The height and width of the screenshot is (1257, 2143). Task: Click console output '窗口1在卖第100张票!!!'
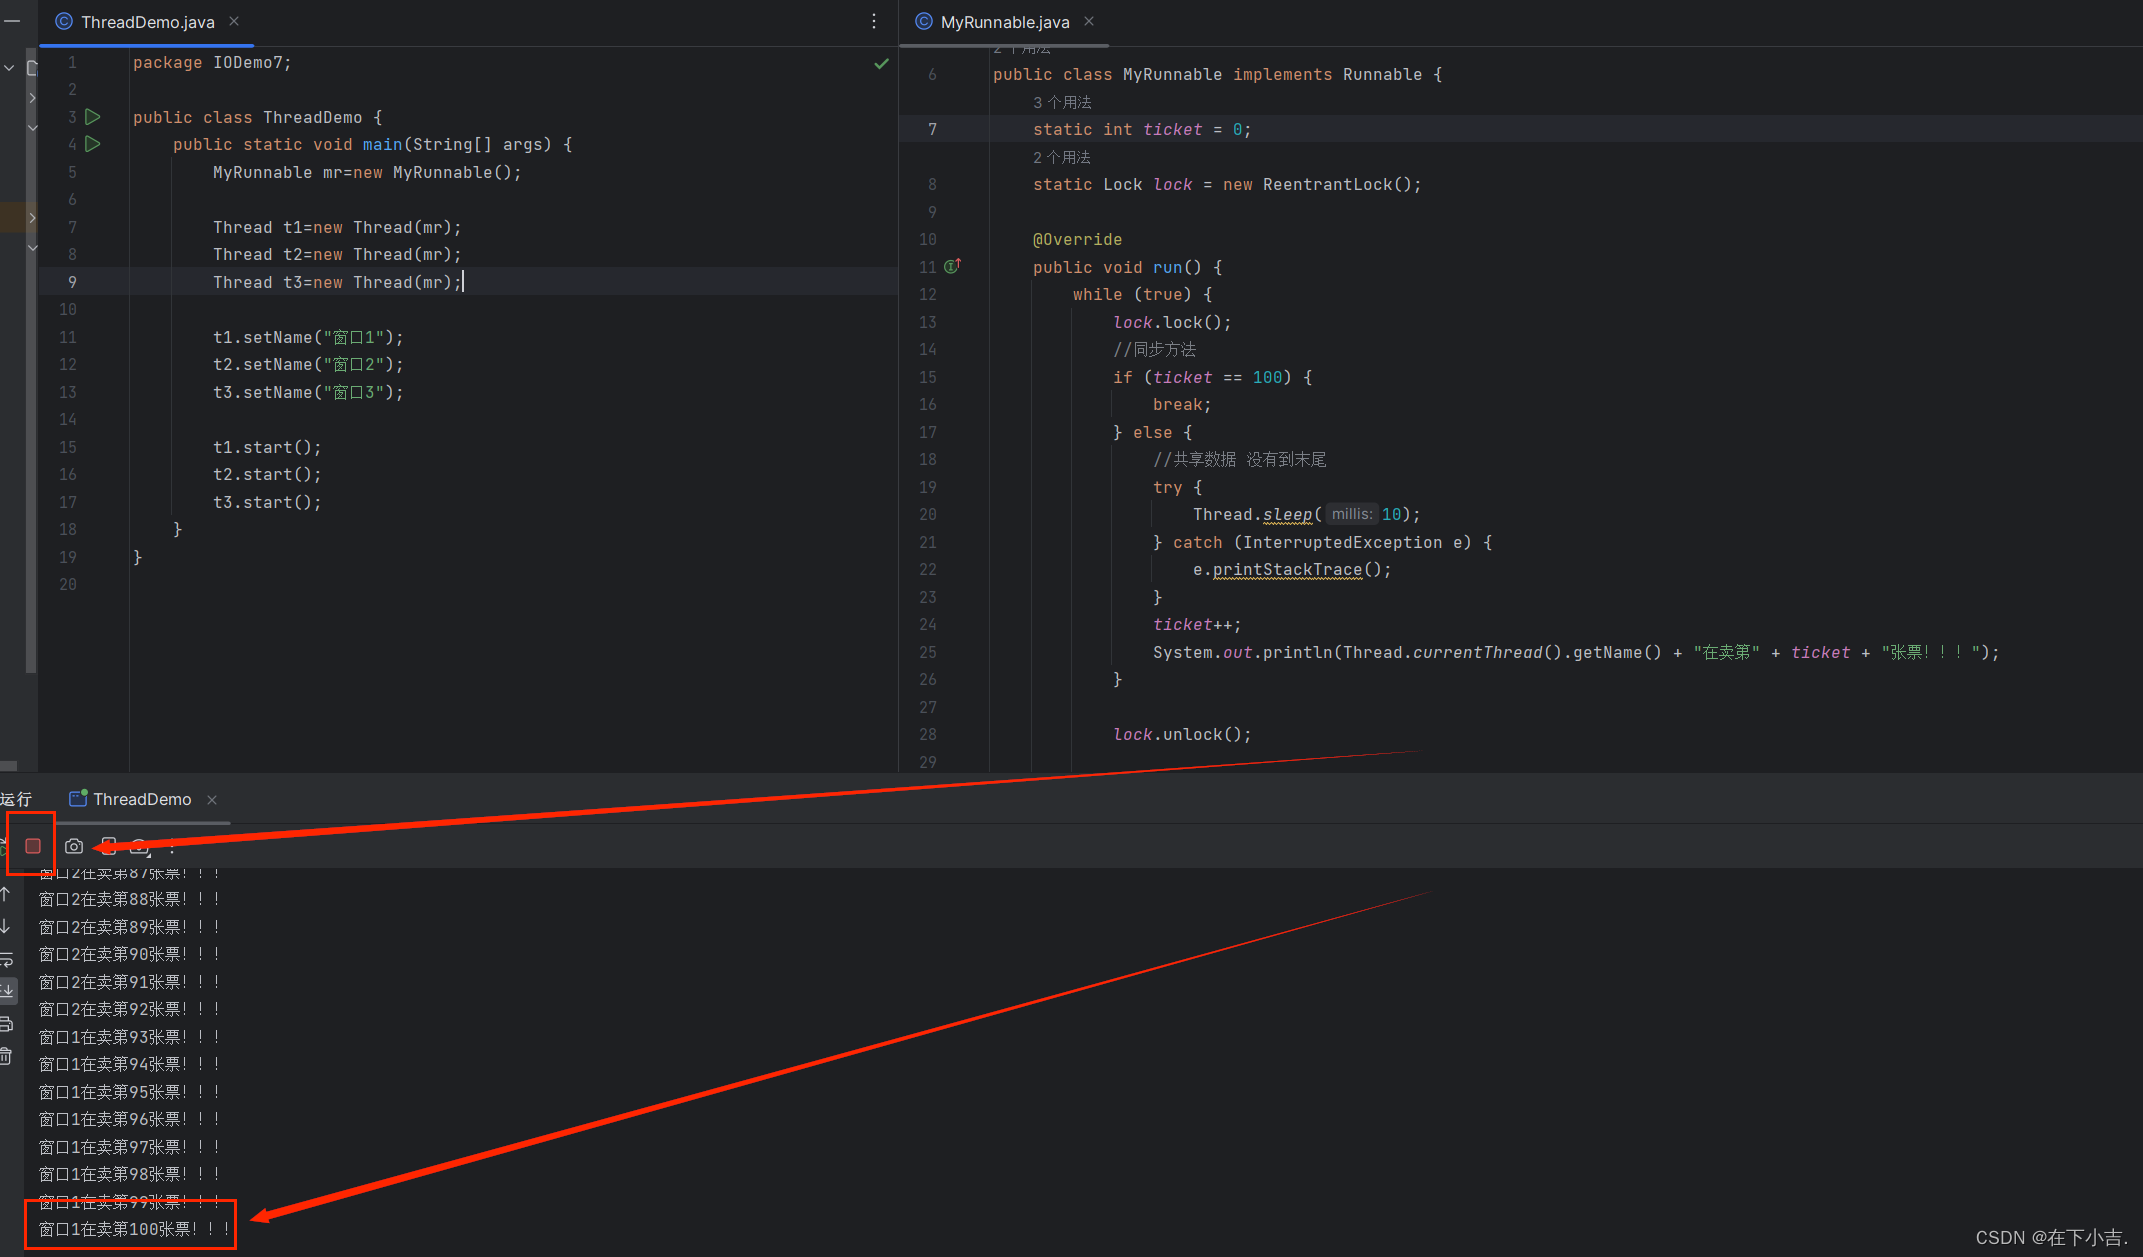point(134,1229)
